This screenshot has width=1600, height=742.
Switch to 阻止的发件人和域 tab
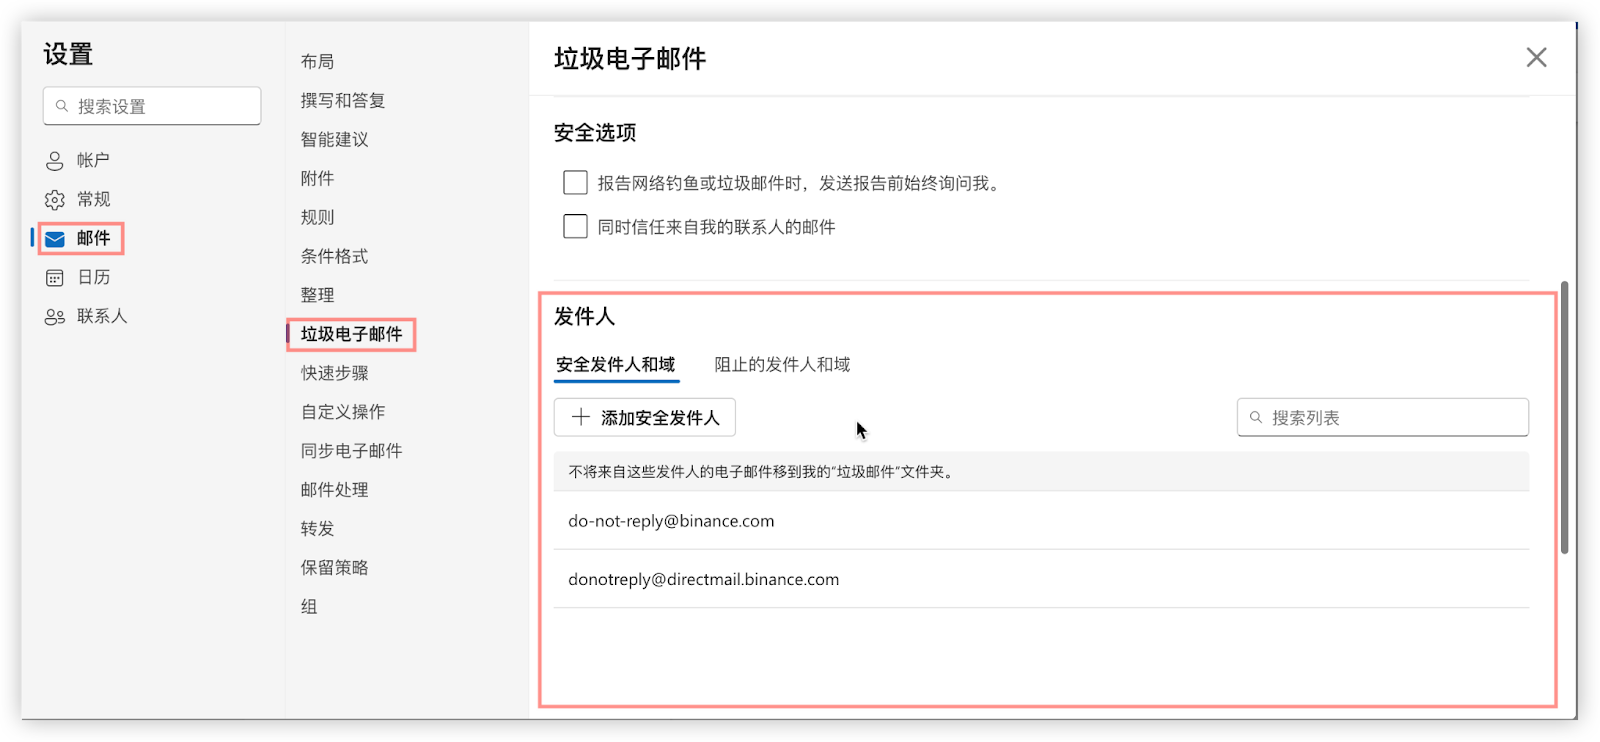[x=782, y=365]
